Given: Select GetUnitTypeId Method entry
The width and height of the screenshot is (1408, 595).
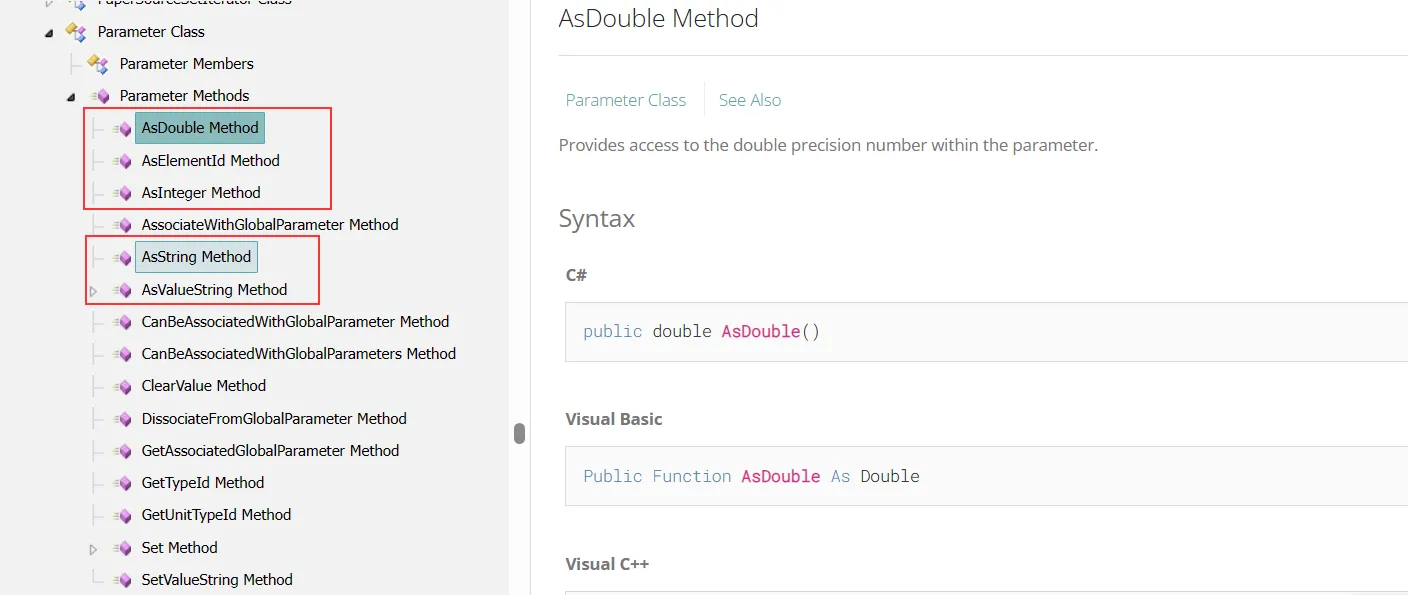Looking at the screenshot, I should click(216, 515).
